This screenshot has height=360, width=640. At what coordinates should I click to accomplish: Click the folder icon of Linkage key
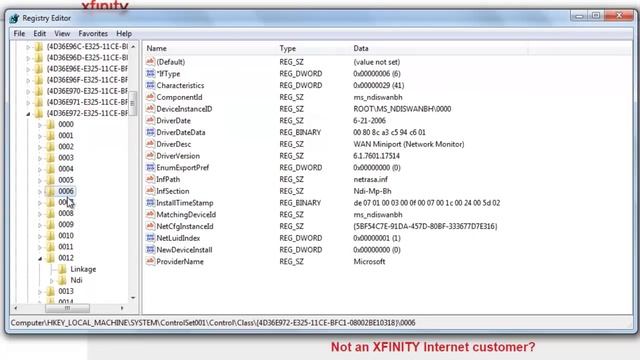[62, 269]
